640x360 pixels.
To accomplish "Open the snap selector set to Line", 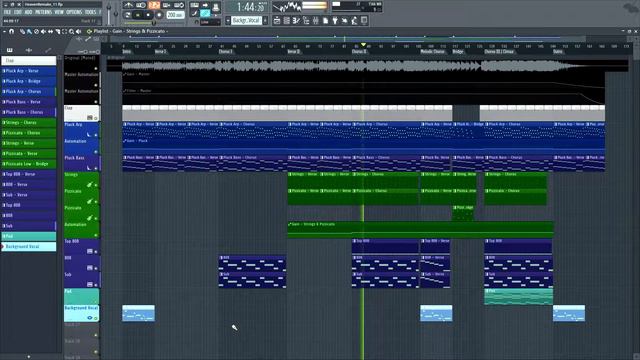I will (x=210, y=22).
